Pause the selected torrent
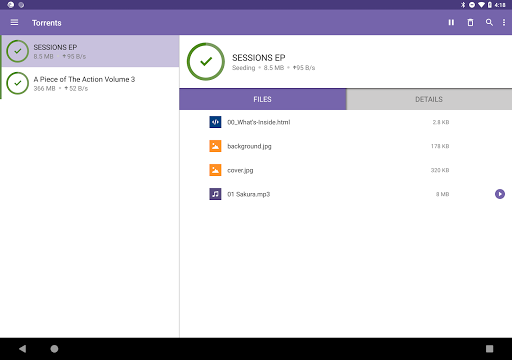The image size is (512, 360). pos(451,22)
